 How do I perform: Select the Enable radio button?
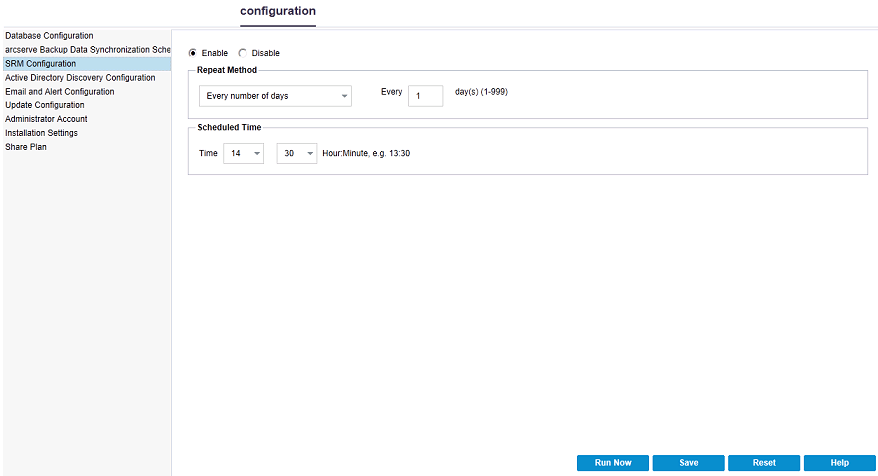click(x=193, y=53)
